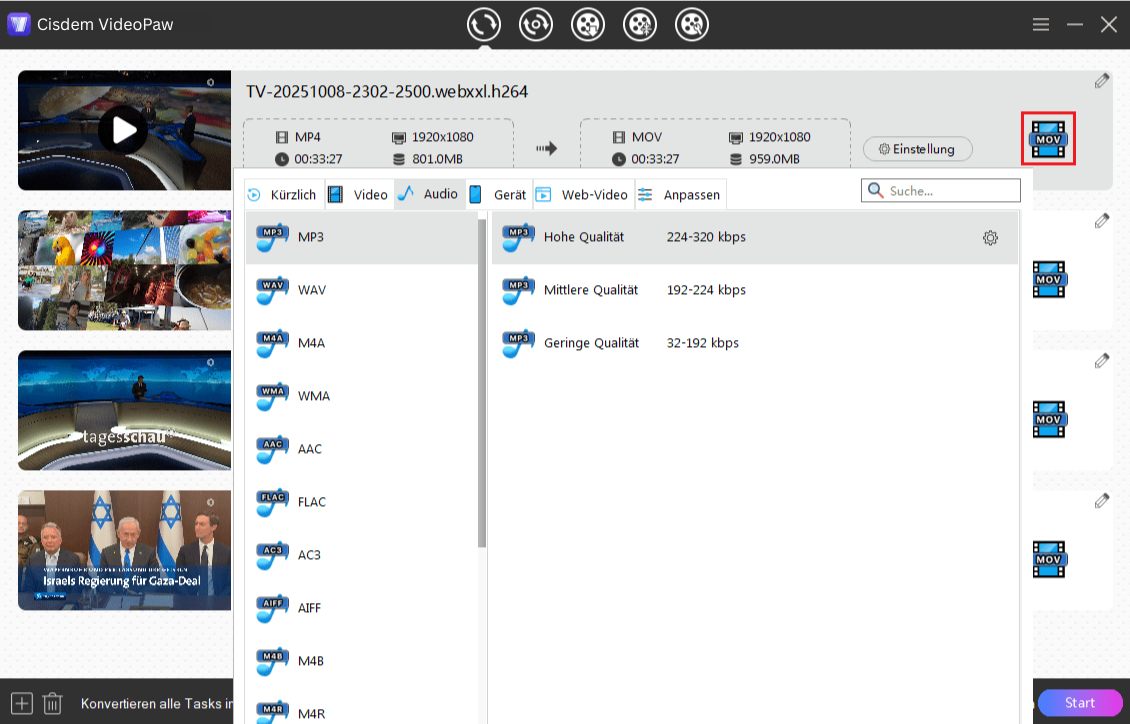Play the first video thumbnail
Screen dimensions: 1130x724
tap(123, 130)
